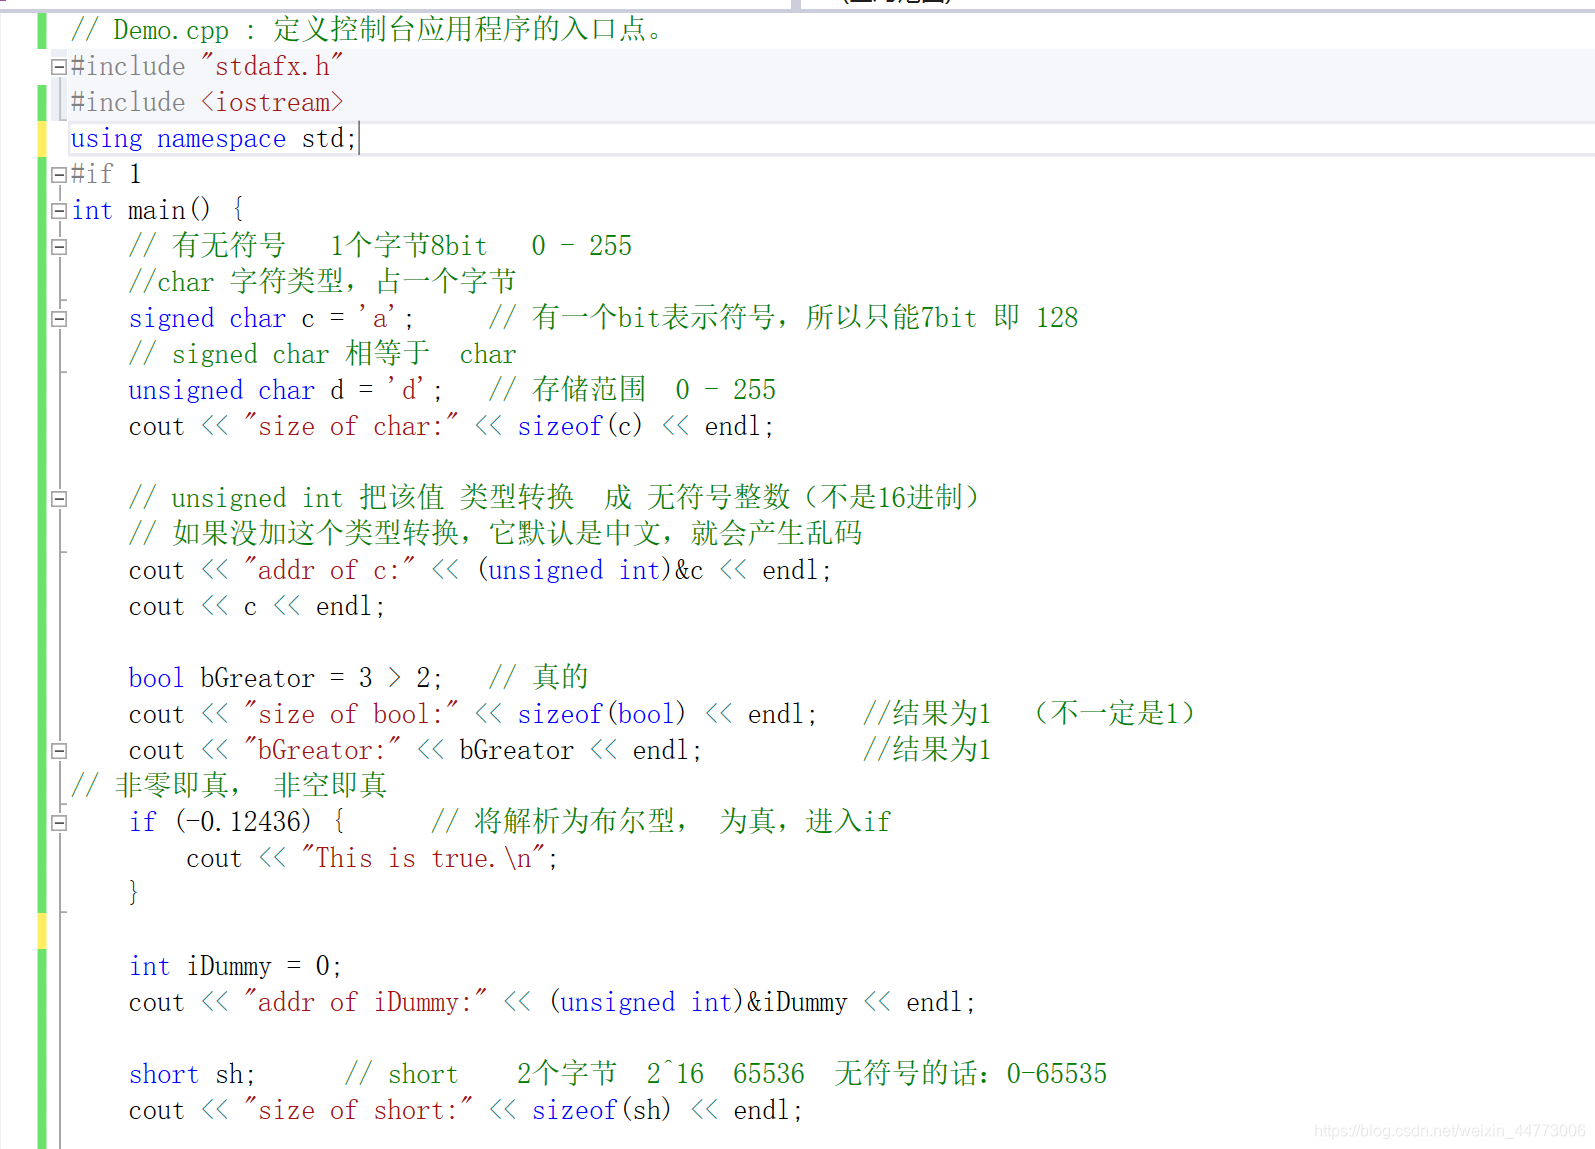
Task: Click the '2个字节 2^16 65536' comment
Action: tap(660, 1074)
